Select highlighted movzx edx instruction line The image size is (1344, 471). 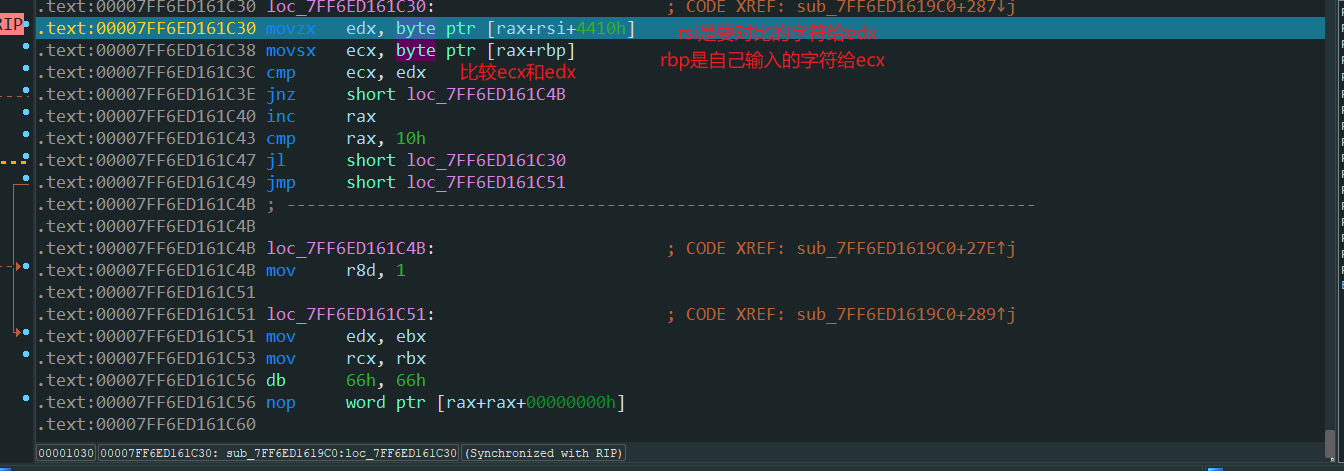(682, 28)
